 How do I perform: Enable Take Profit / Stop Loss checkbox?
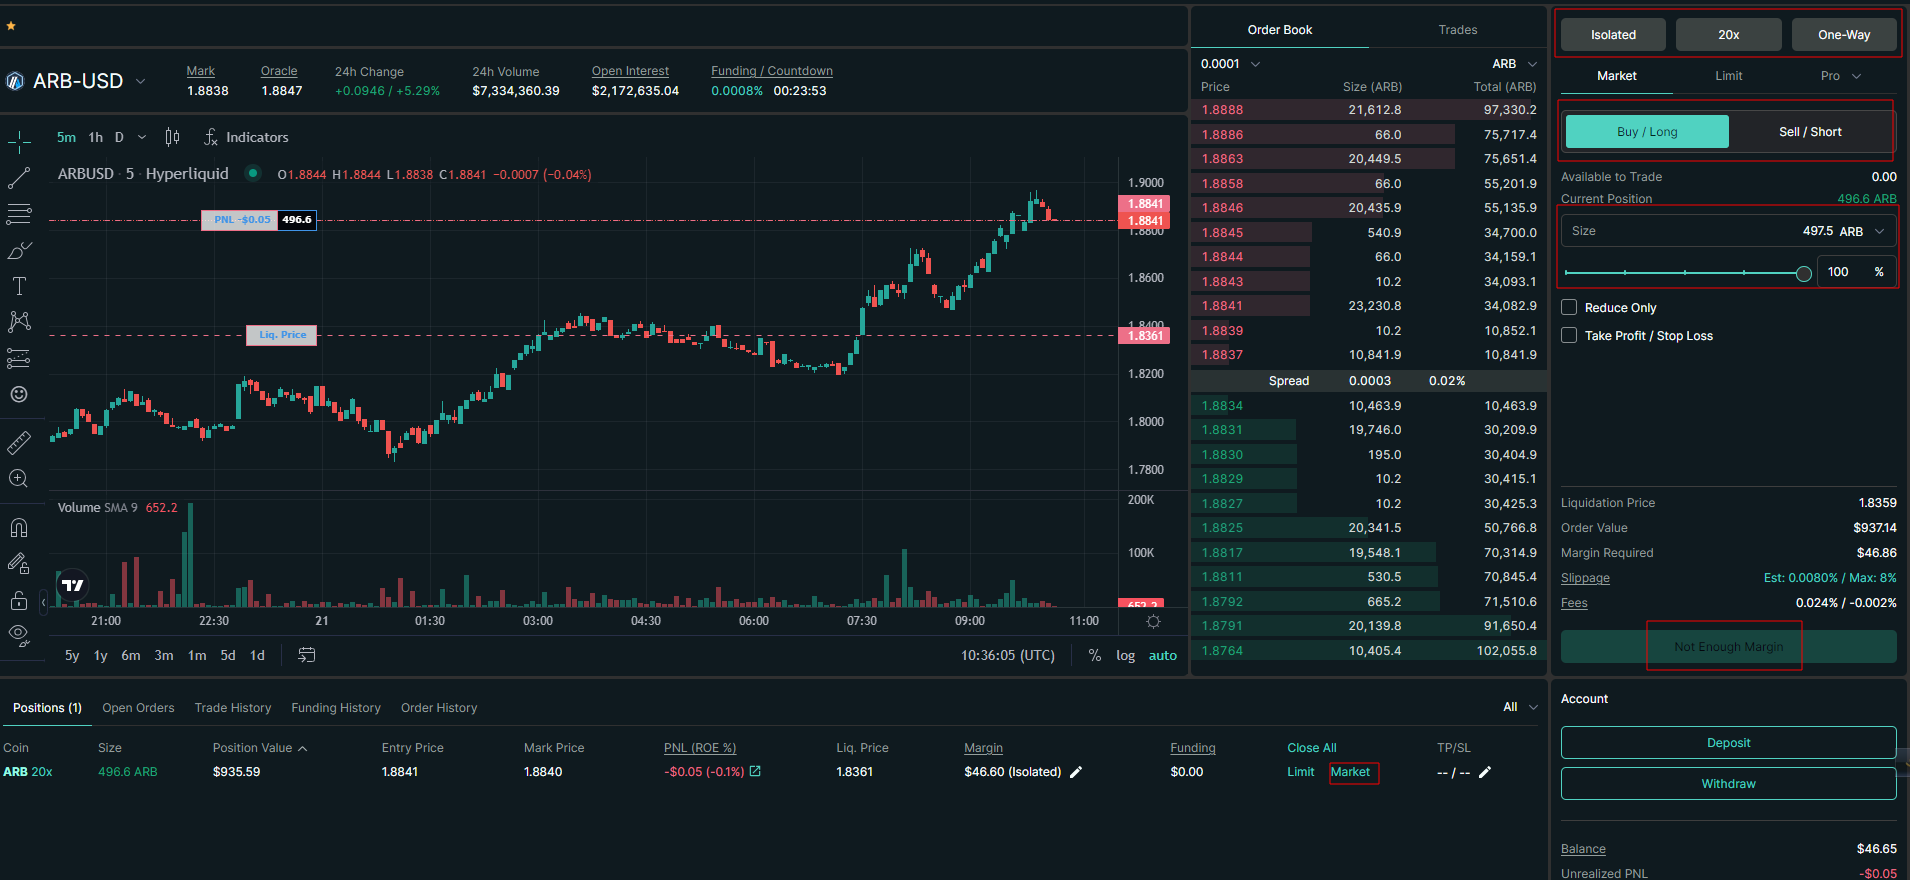pyautogui.click(x=1569, y=335)
